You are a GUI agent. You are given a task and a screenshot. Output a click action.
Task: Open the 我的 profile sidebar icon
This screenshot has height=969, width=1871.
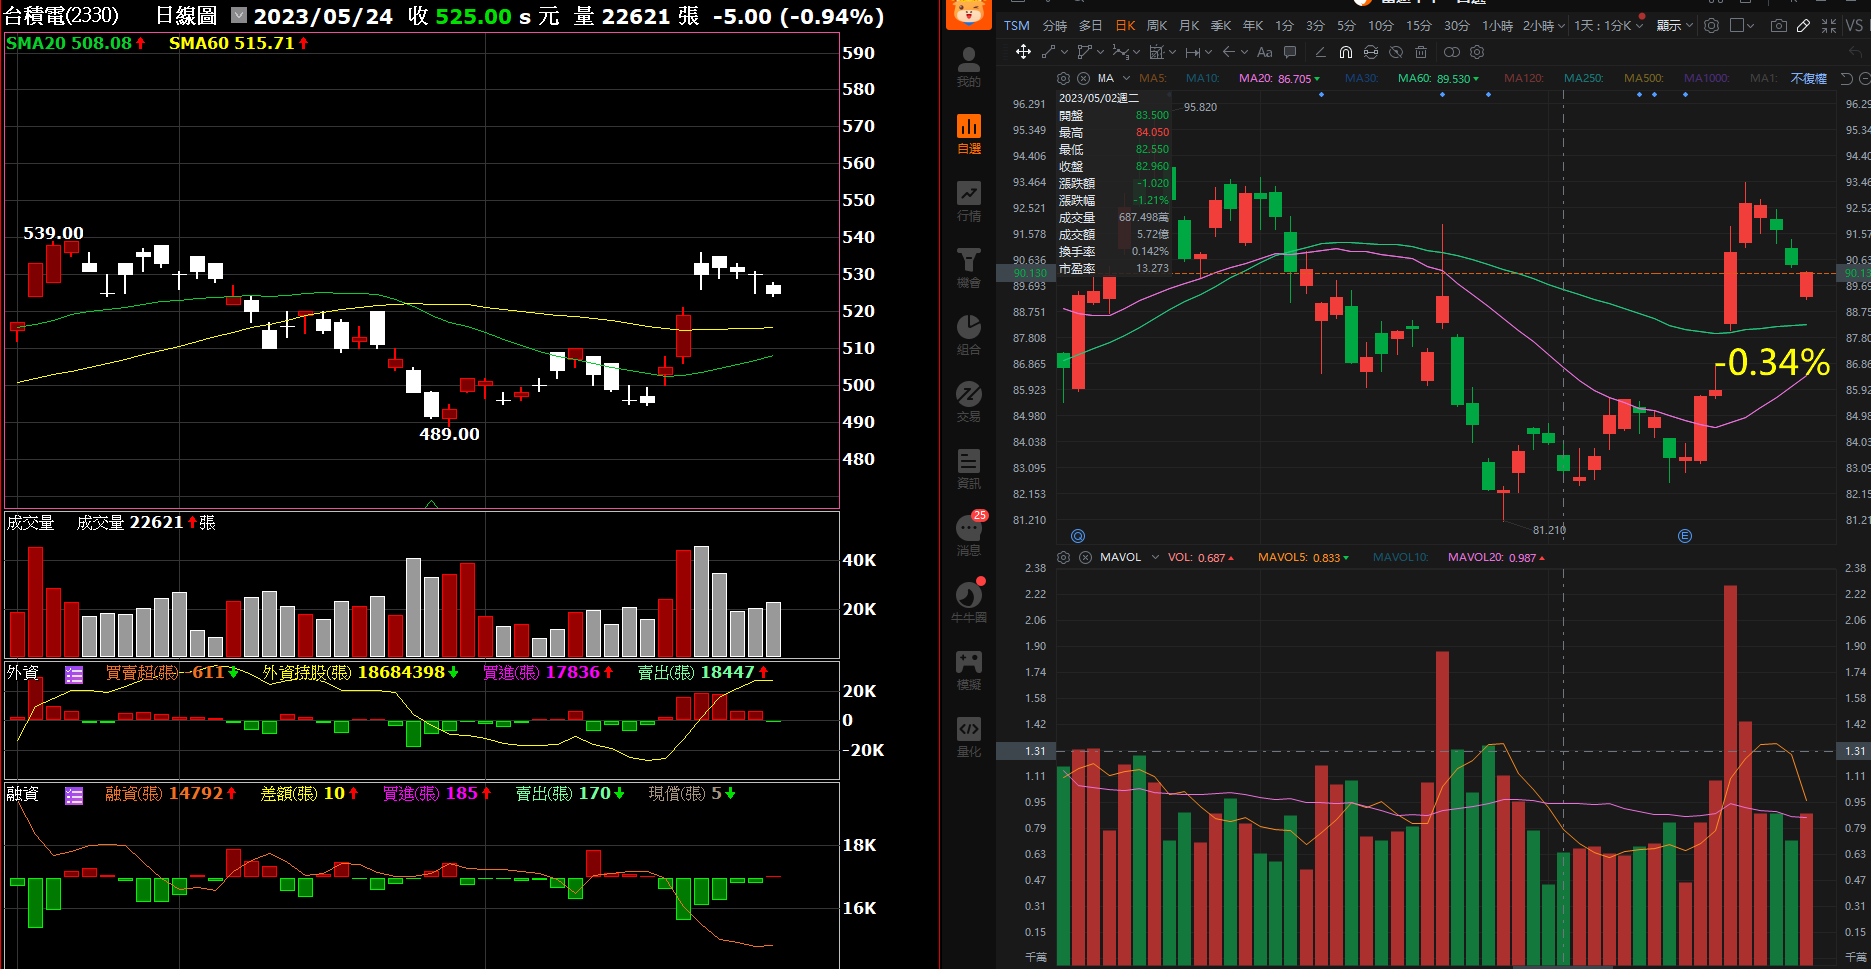(969, 67)
